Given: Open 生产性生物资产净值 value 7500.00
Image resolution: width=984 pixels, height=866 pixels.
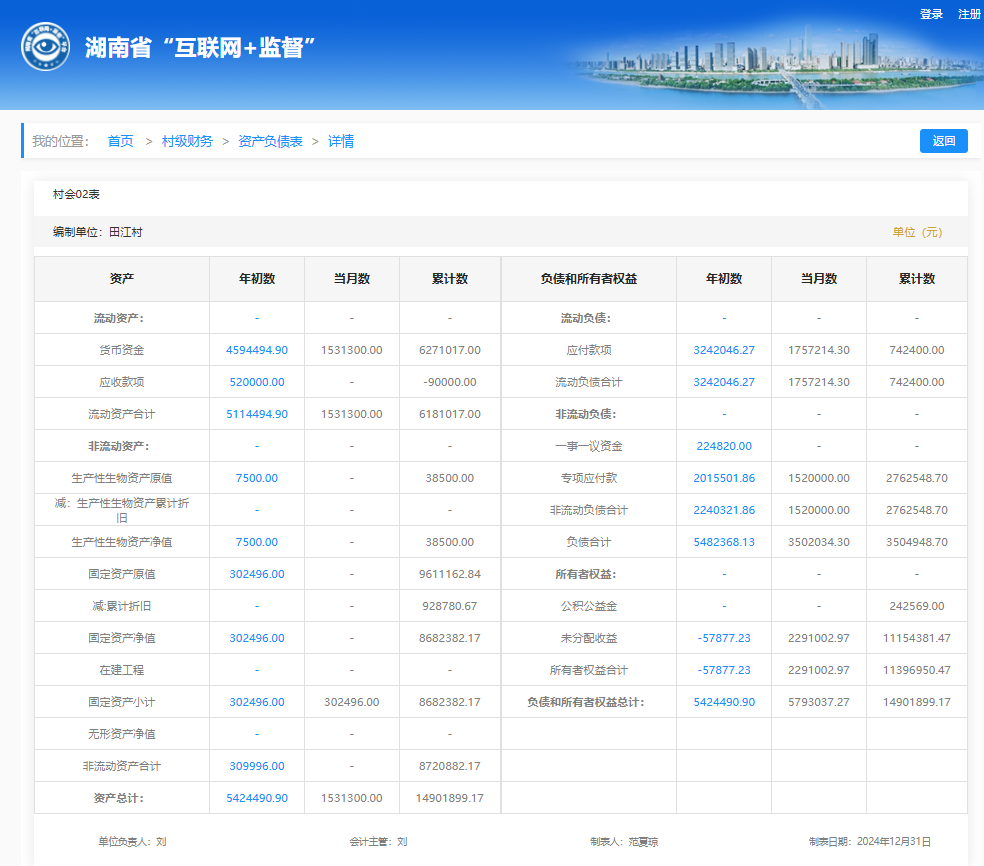Looking at the screenshot, I should pos(257,542).
